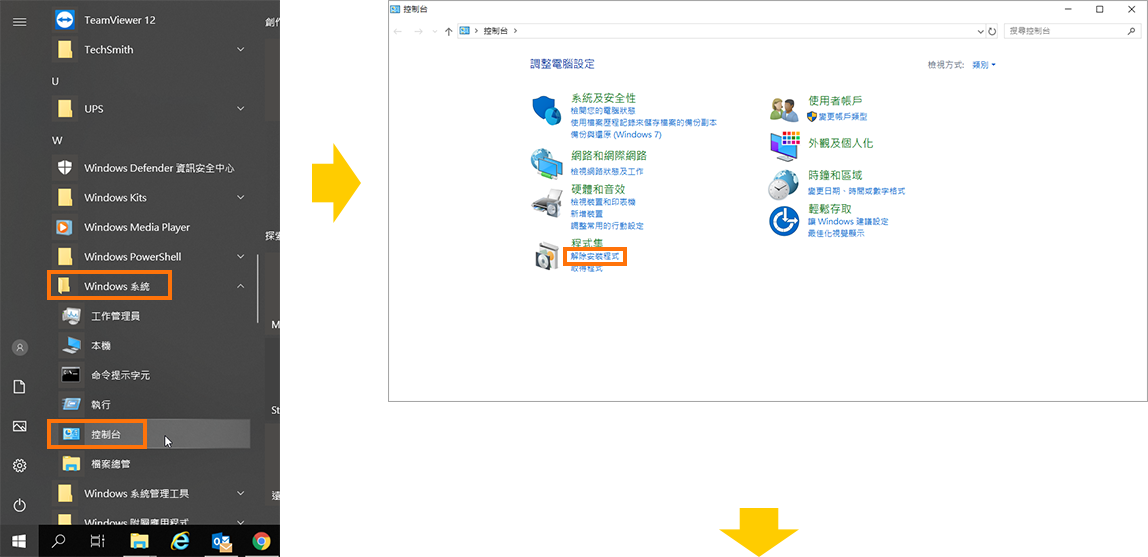The height and width of the screenshot is (557, 1148).
Task: Open 檢視裝置和印表機 link
Action: tap(603, 202)
